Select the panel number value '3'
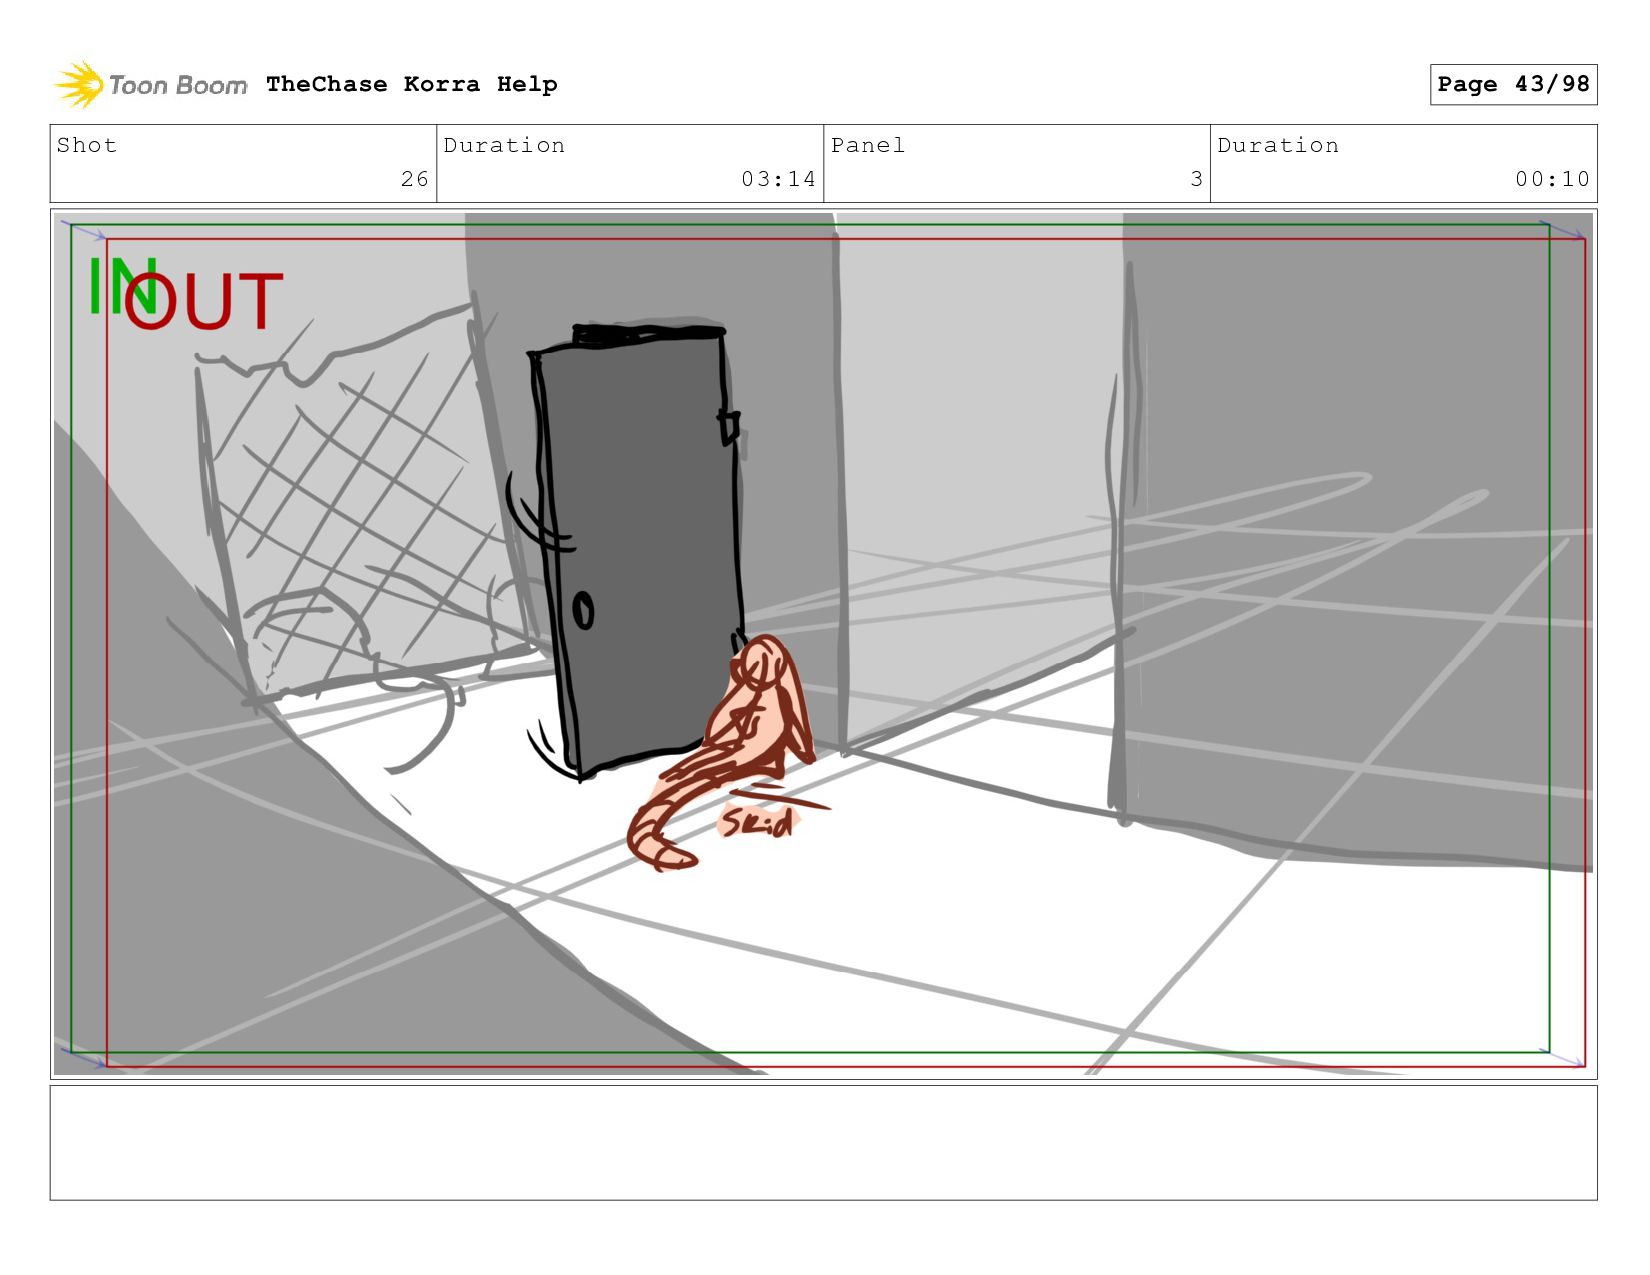 1196,179
